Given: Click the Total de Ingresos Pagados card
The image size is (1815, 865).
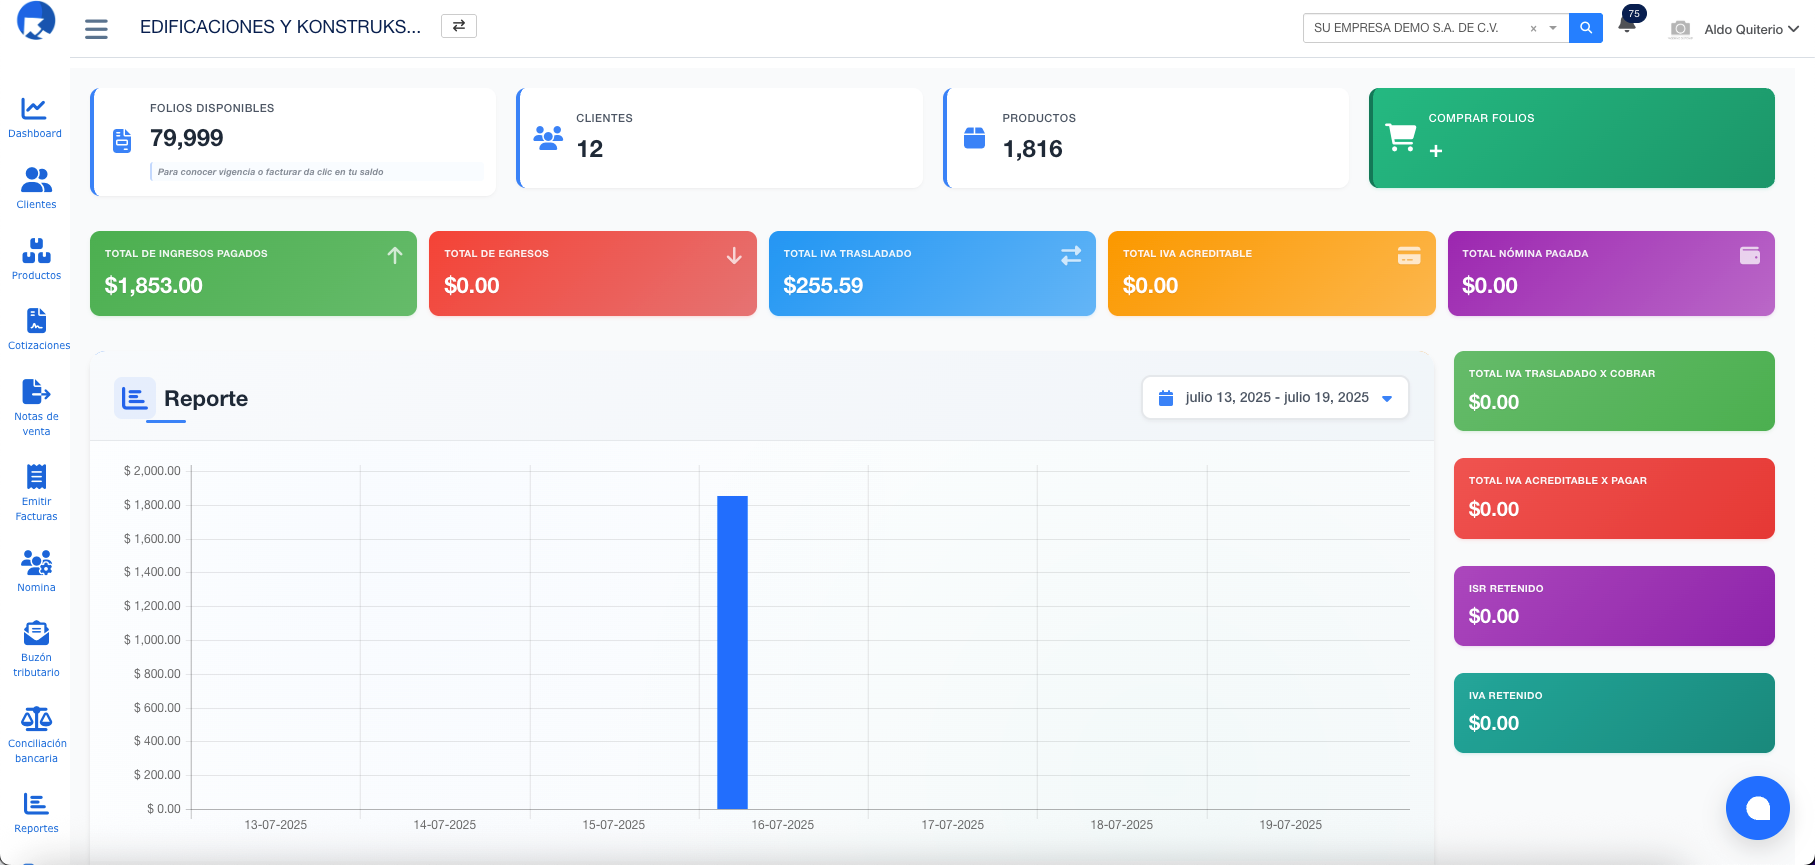Looking at the screenshot, I should tap(253, 274).
